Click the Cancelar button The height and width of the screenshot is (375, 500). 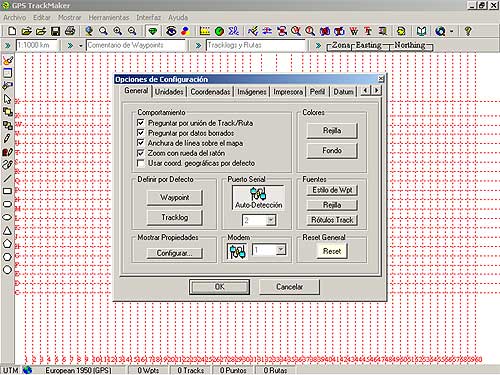(x=289, y=287)
